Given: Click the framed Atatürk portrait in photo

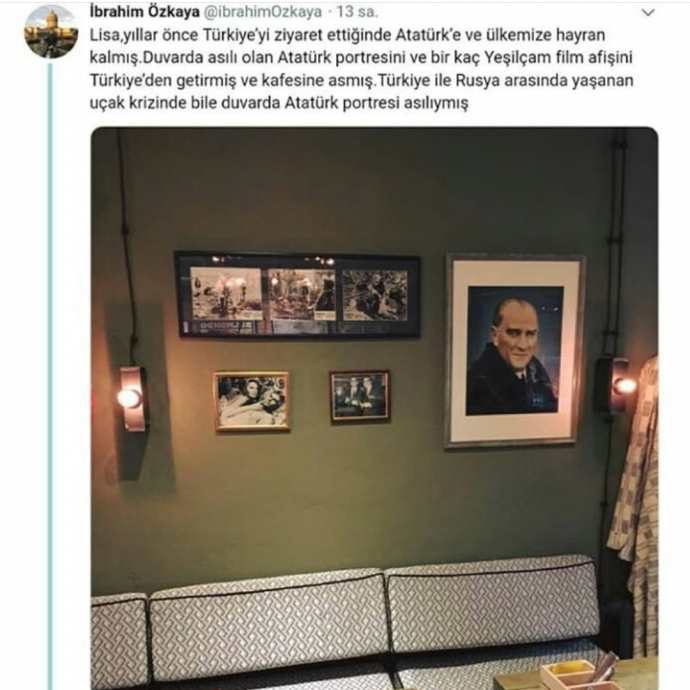Looking at the screenshot, I should tap(514, 351).
